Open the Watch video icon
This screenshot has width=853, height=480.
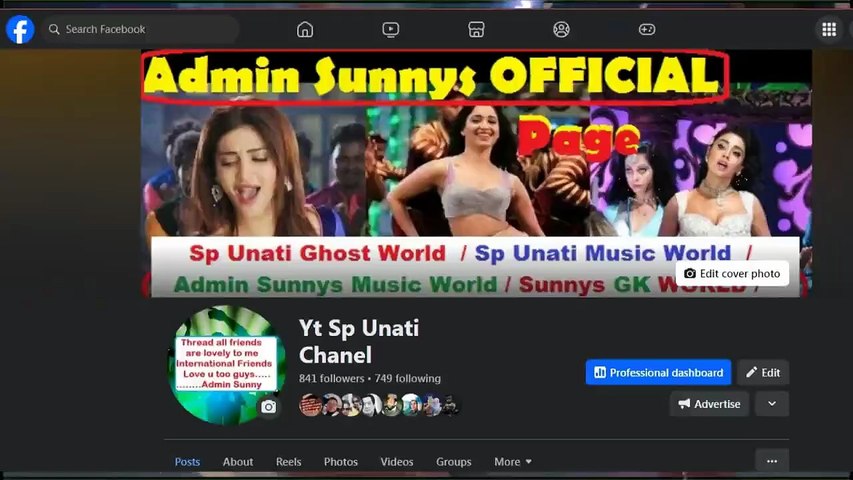[391, 29]
